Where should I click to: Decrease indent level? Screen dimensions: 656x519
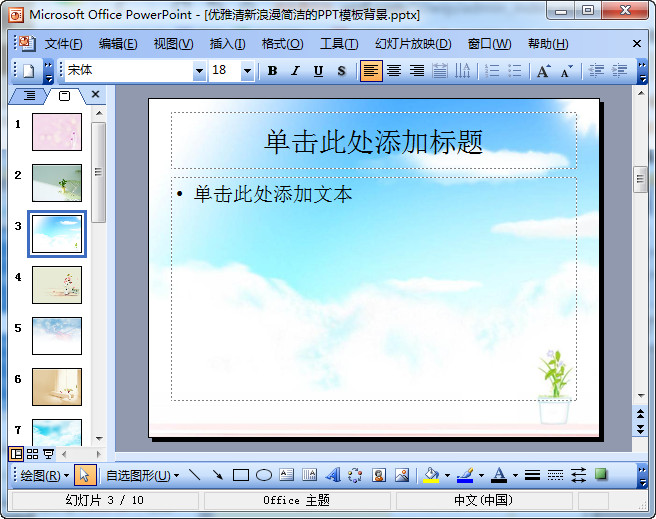point(597,71)
